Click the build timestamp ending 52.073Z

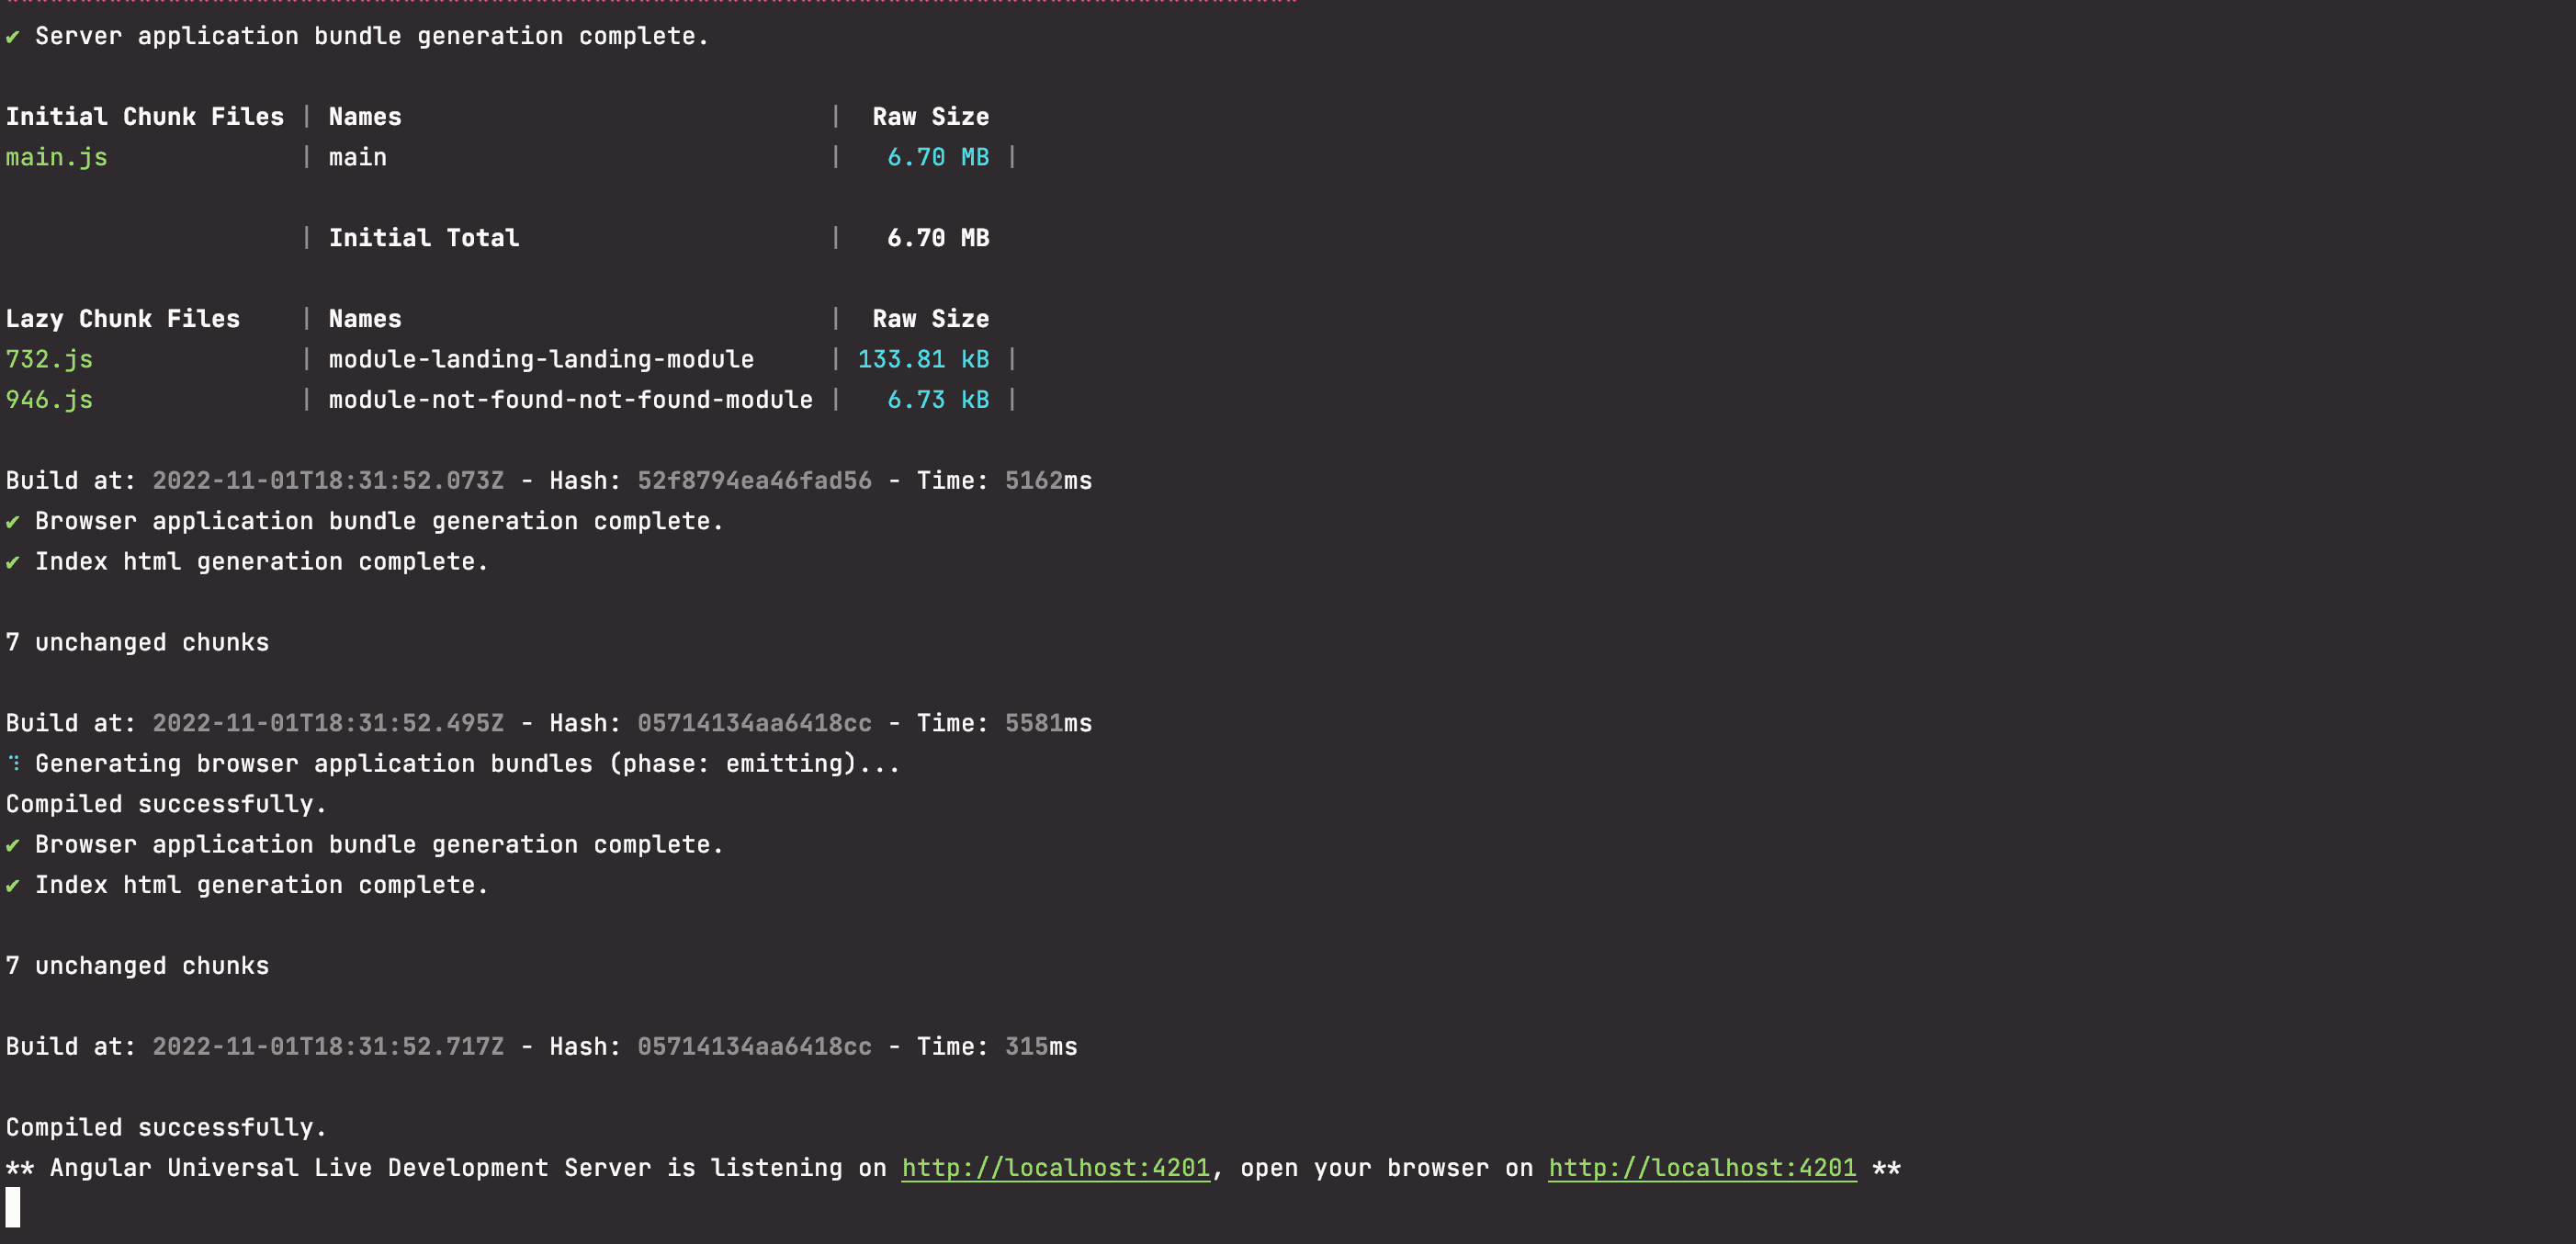(328, 481)
